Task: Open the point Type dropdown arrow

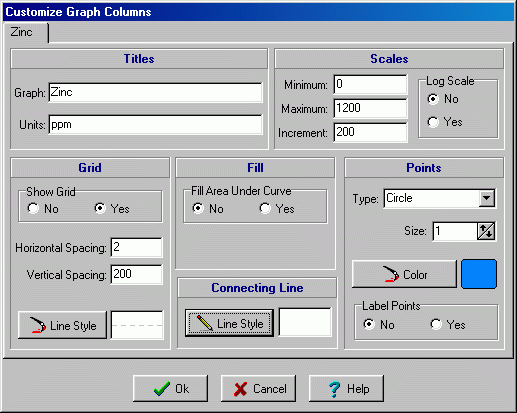Action: point(487,198)
